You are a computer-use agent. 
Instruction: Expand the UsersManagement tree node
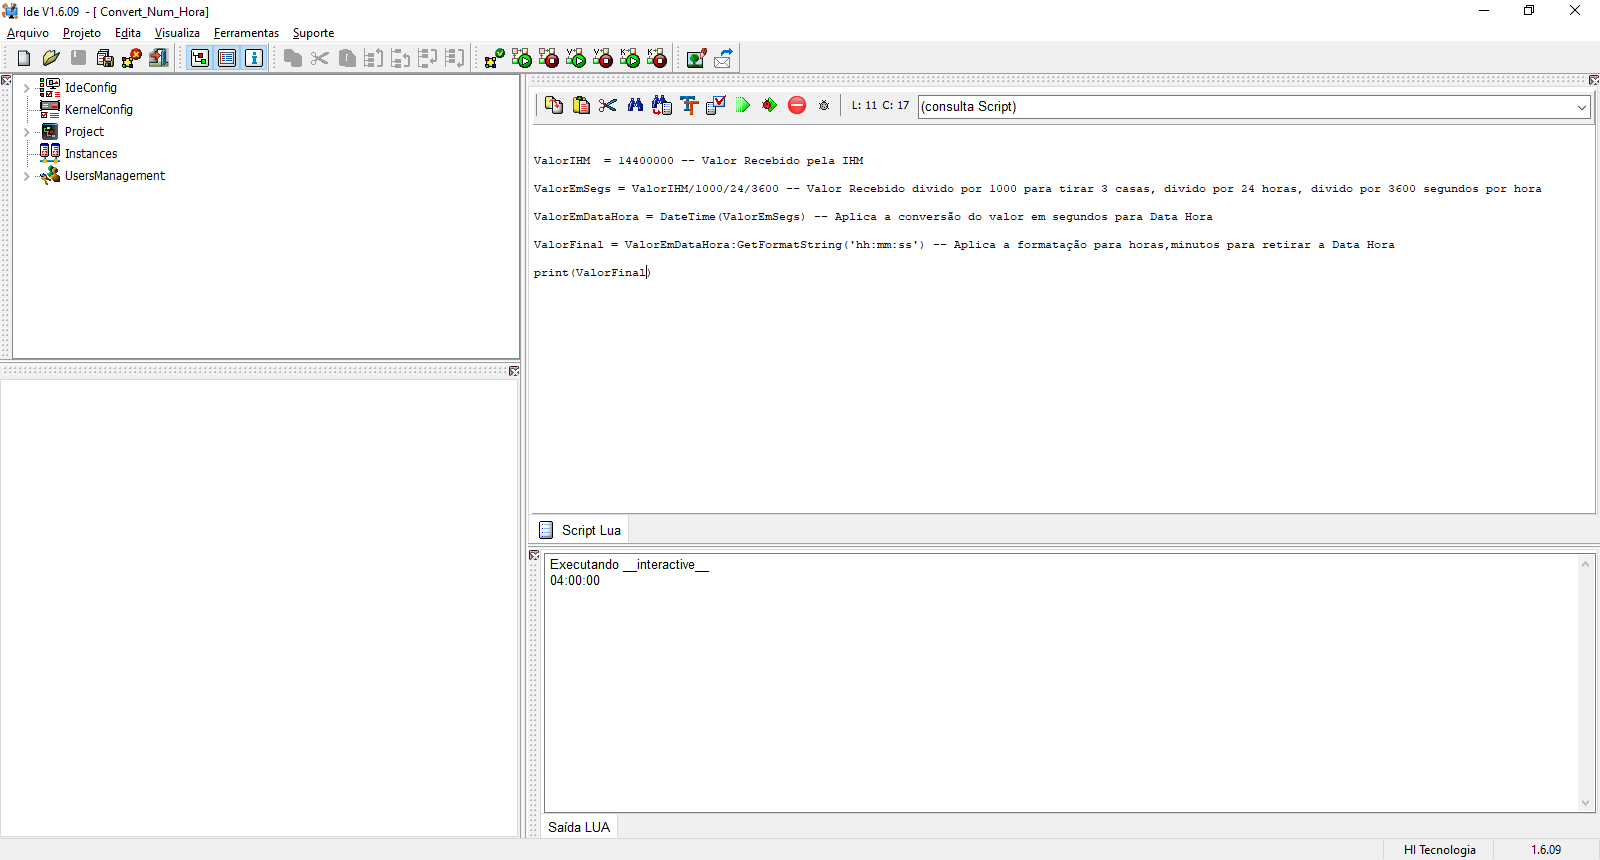pos(26,176)
